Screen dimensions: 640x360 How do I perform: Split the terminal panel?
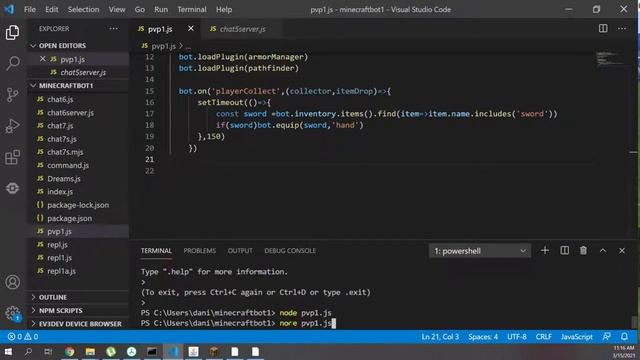(x=564, y=251)
